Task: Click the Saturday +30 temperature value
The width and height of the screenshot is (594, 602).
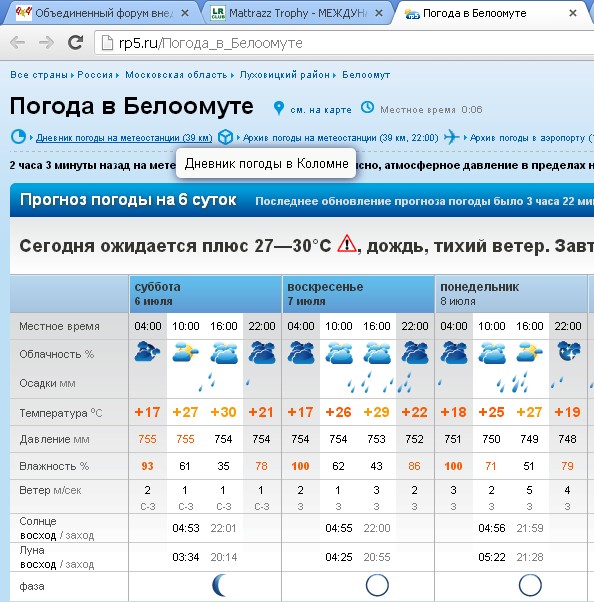Action: [223, 412]
